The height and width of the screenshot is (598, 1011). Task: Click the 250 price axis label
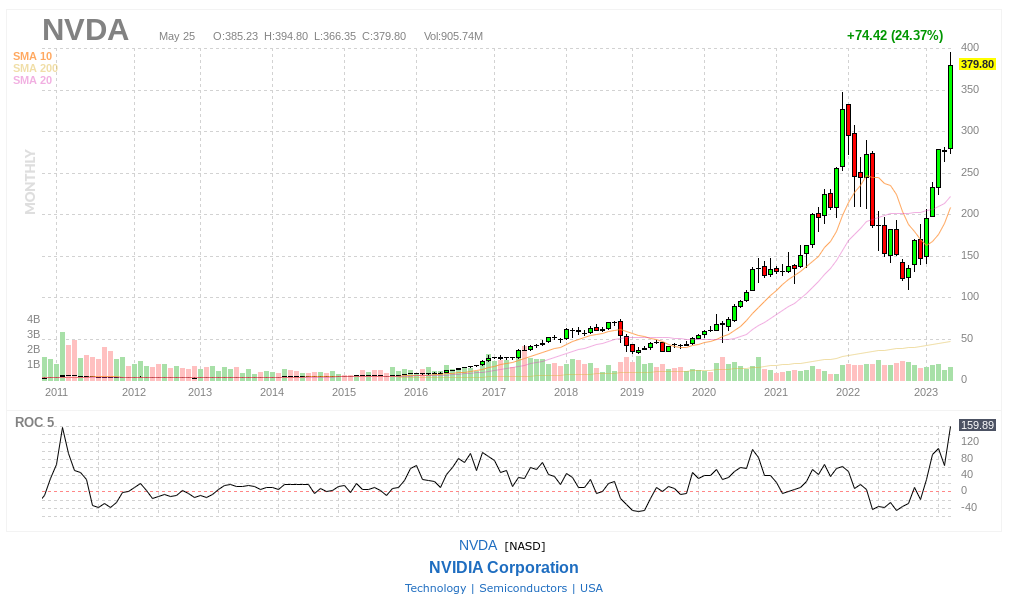[970, 172]
